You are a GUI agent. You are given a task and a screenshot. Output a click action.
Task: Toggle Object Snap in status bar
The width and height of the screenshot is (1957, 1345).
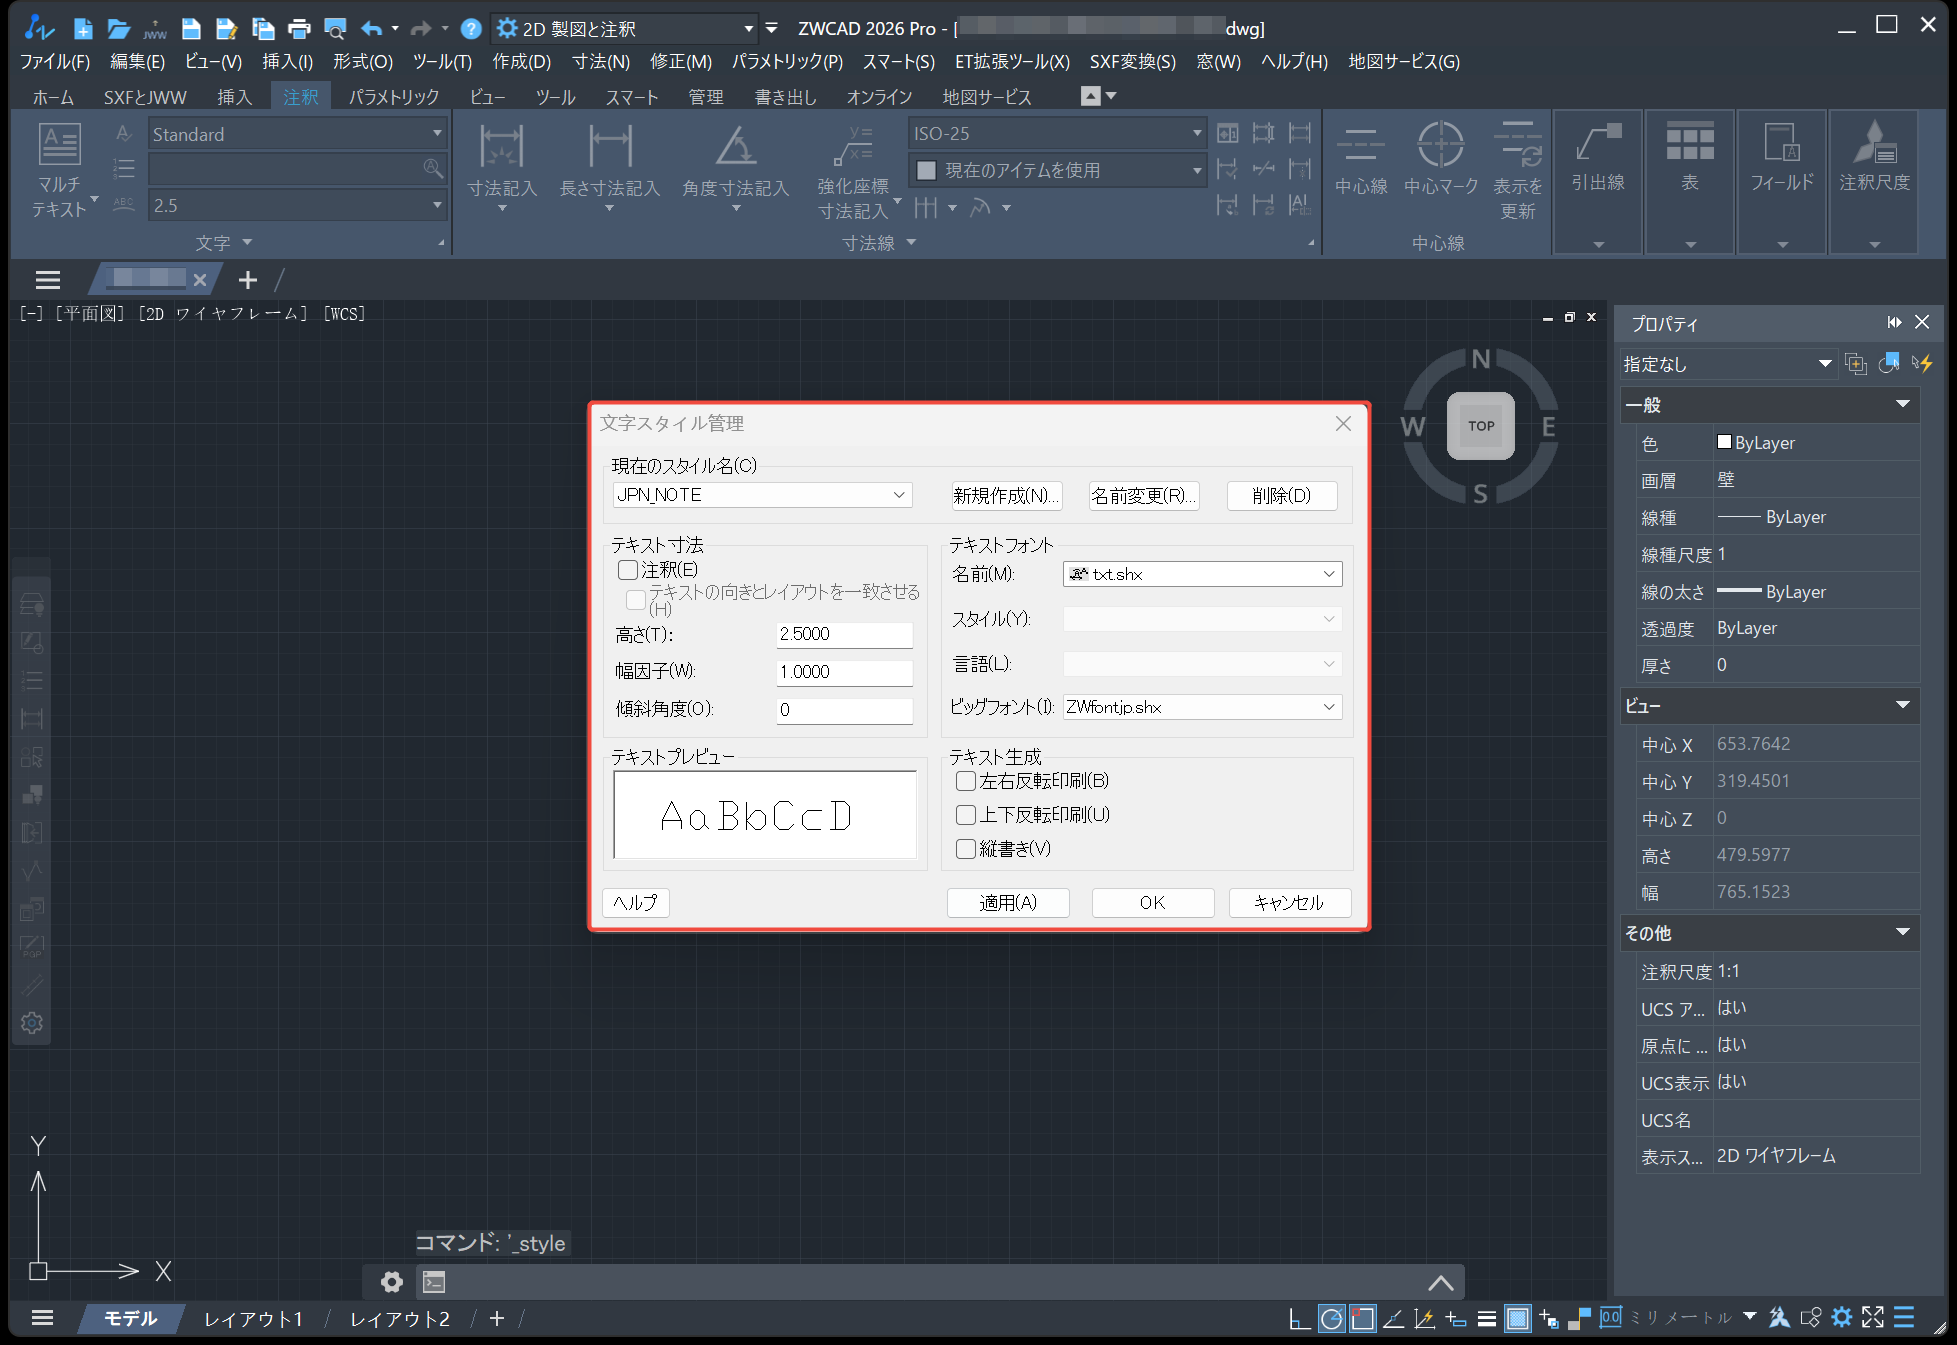[x=1362, y=1319]
